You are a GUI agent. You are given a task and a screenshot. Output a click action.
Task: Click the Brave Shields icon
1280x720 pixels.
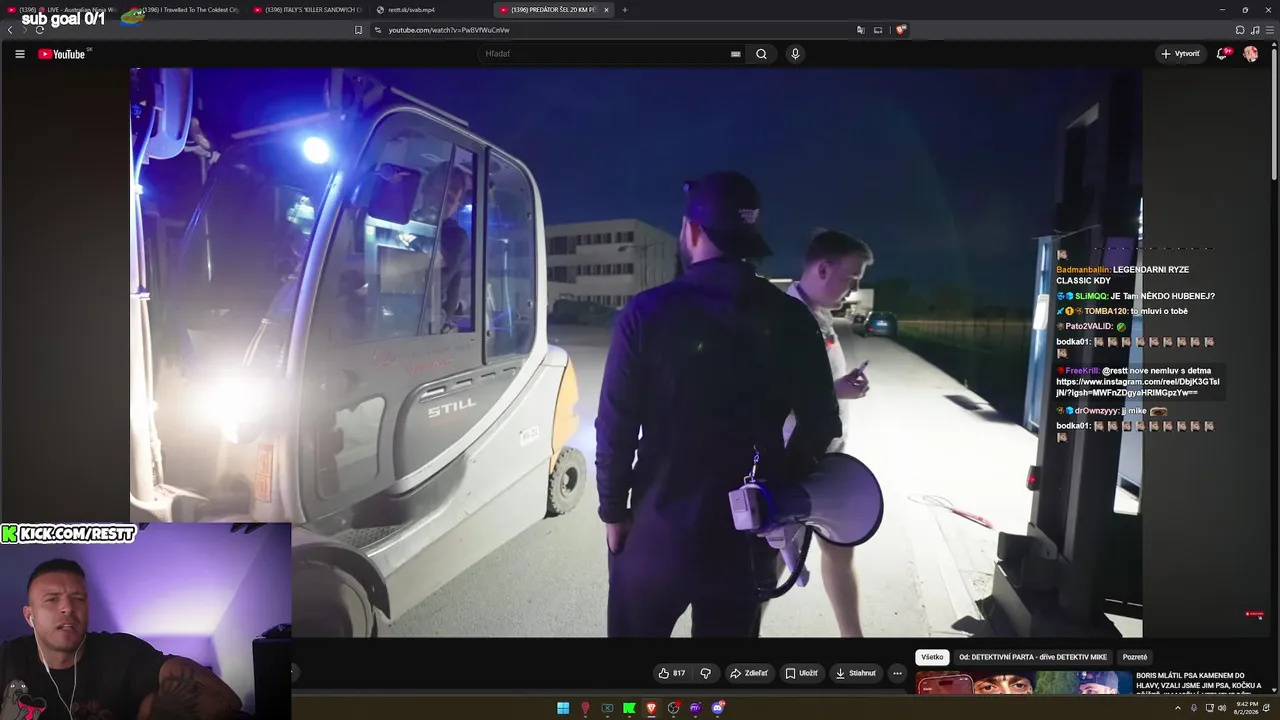(x=900, y=30)
